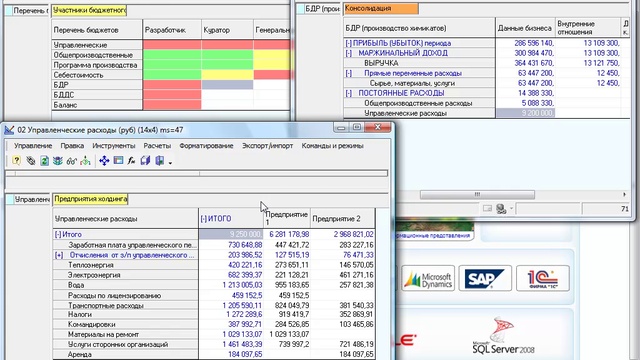This screenshot has width=640, height=360.
Task: Click the hatched pencil icon in toolbar
Action: click(x=31, y=161)
